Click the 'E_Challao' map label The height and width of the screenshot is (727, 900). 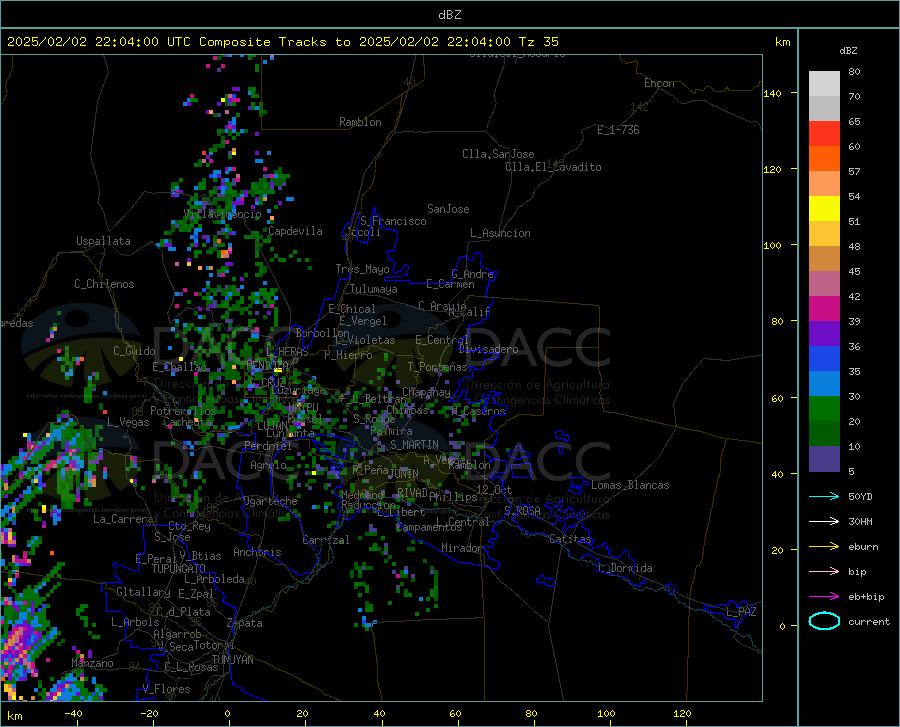click(x=179, y=367)
